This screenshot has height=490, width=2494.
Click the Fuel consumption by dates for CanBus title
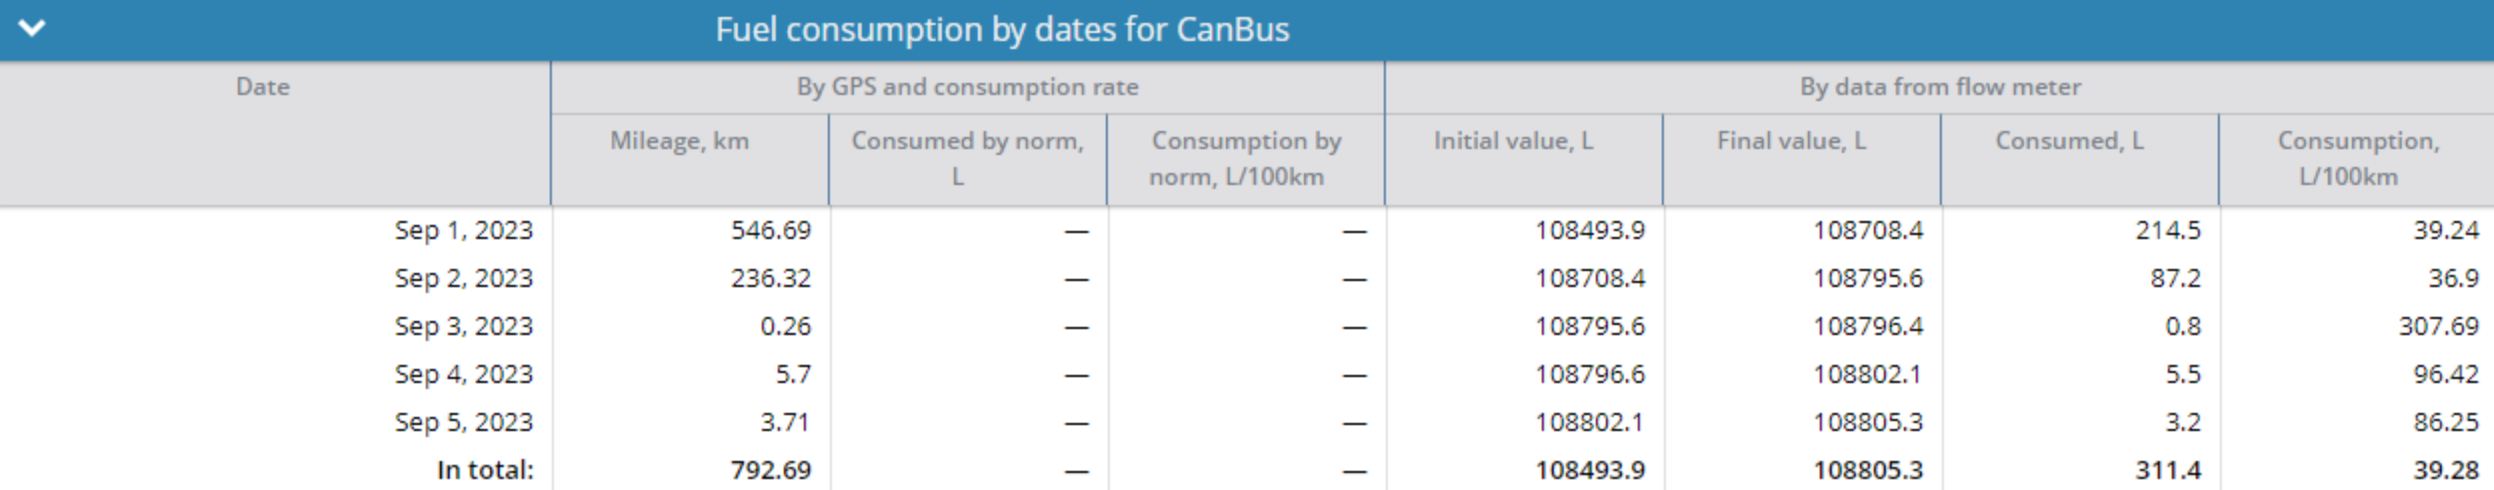pos(1002,30)
